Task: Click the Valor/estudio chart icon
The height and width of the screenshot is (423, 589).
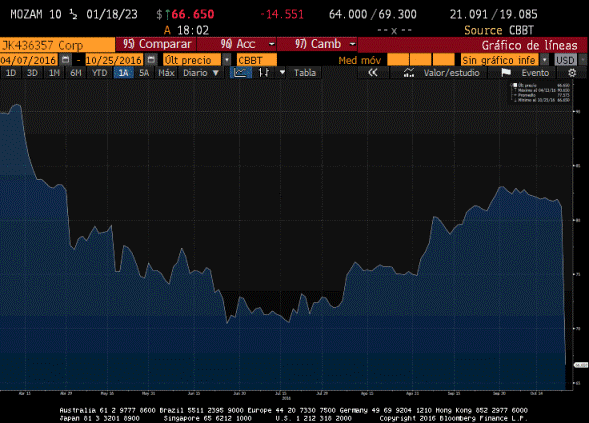Action: click(409, 73)
